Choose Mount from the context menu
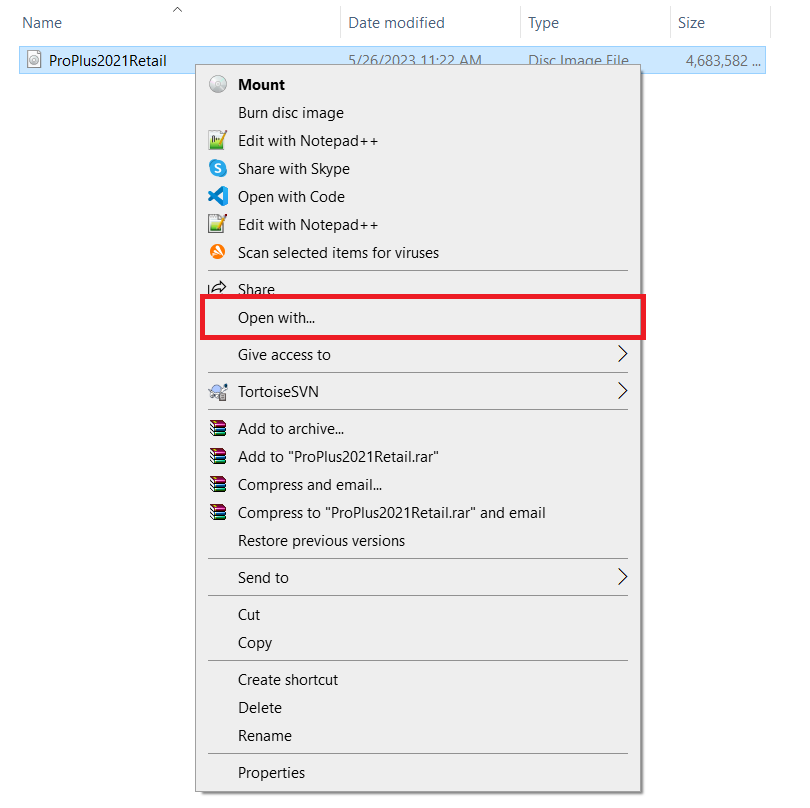This screenshot has width=810, height=808. tap(418, 85)
